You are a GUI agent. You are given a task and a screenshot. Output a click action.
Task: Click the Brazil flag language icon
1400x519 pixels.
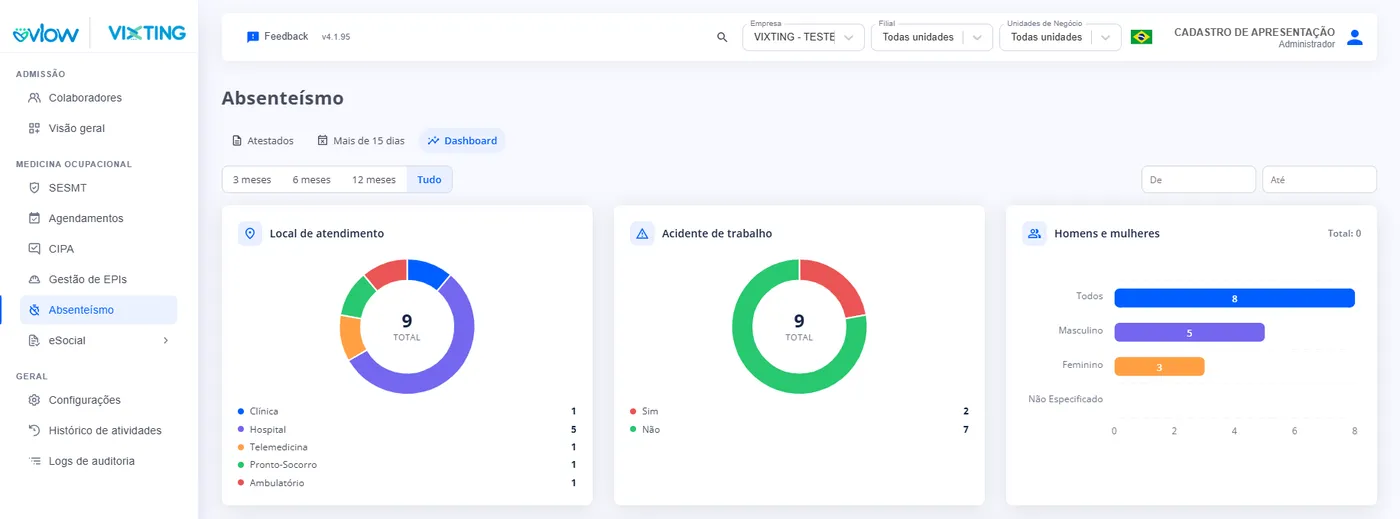pos(1141,37)
